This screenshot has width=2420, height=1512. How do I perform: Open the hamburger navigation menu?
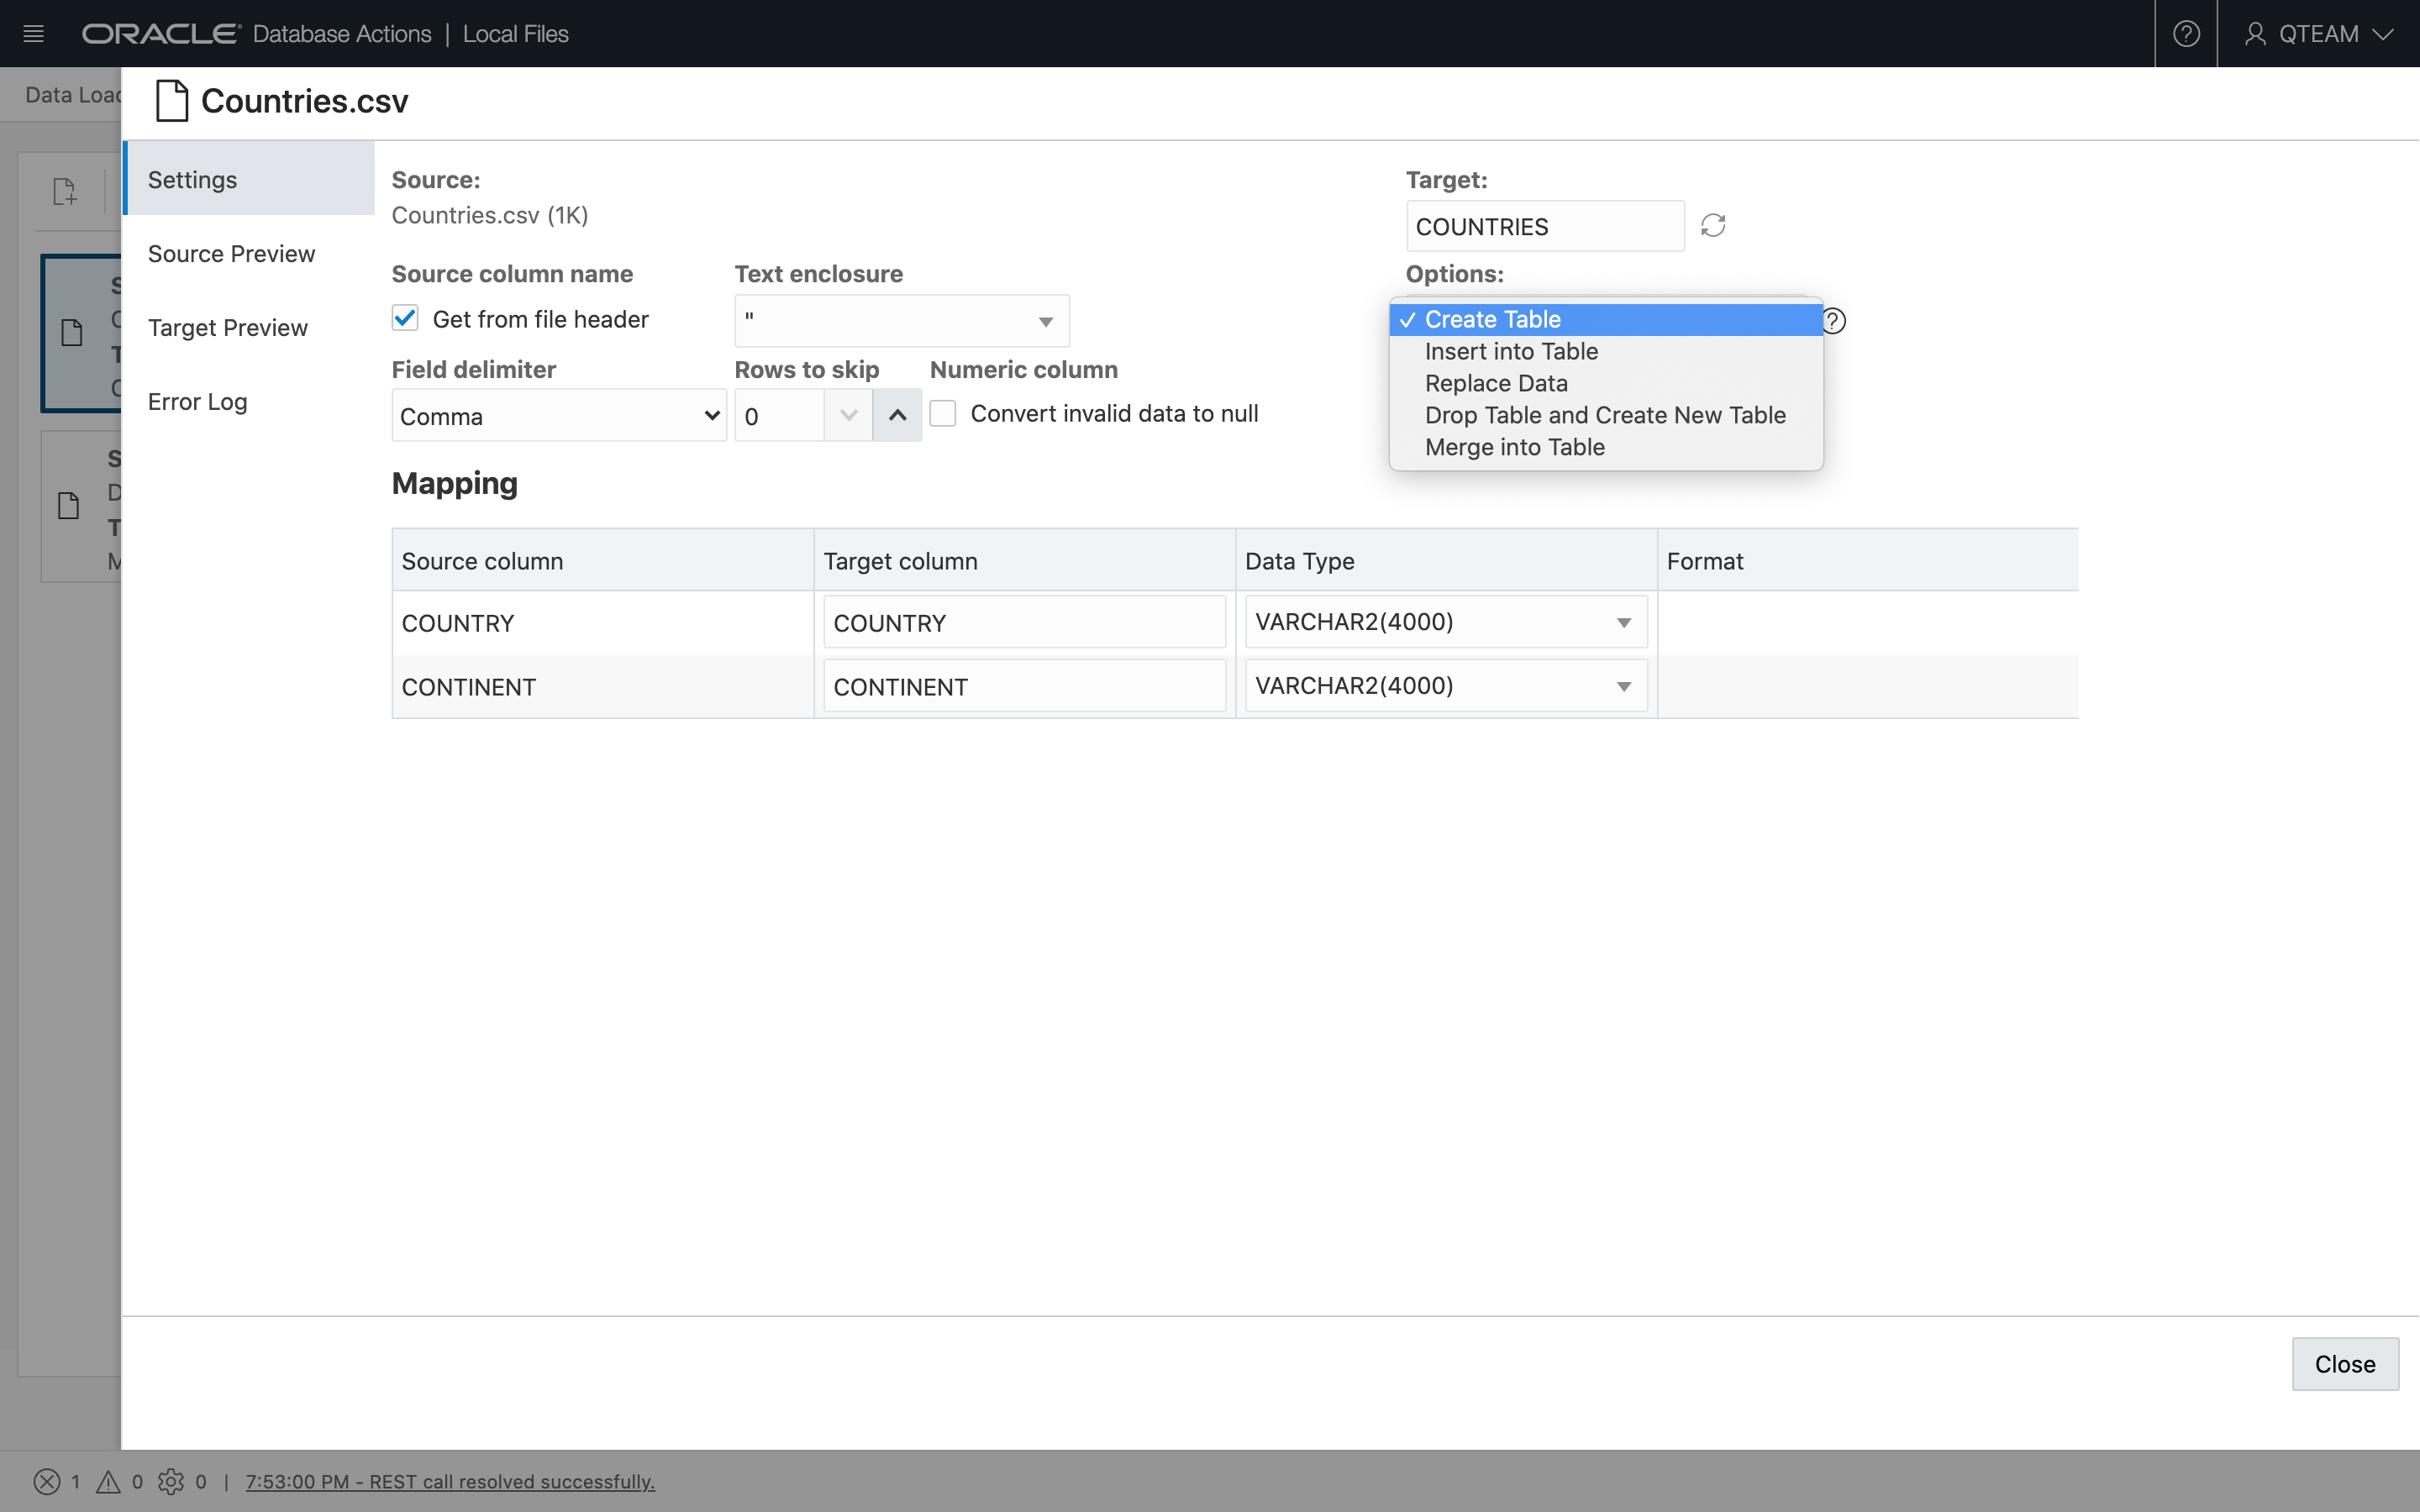pyautogui.click(x=33, y=34)
